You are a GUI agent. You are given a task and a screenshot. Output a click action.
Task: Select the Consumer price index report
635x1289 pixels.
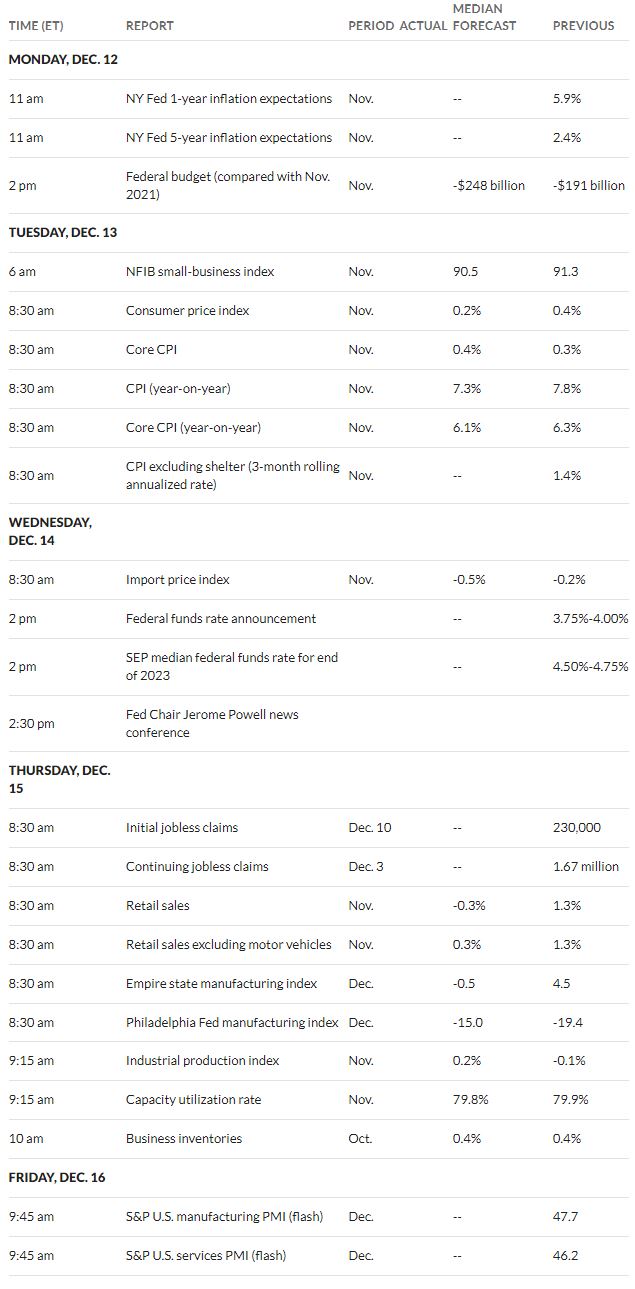[x=188, y=311]
